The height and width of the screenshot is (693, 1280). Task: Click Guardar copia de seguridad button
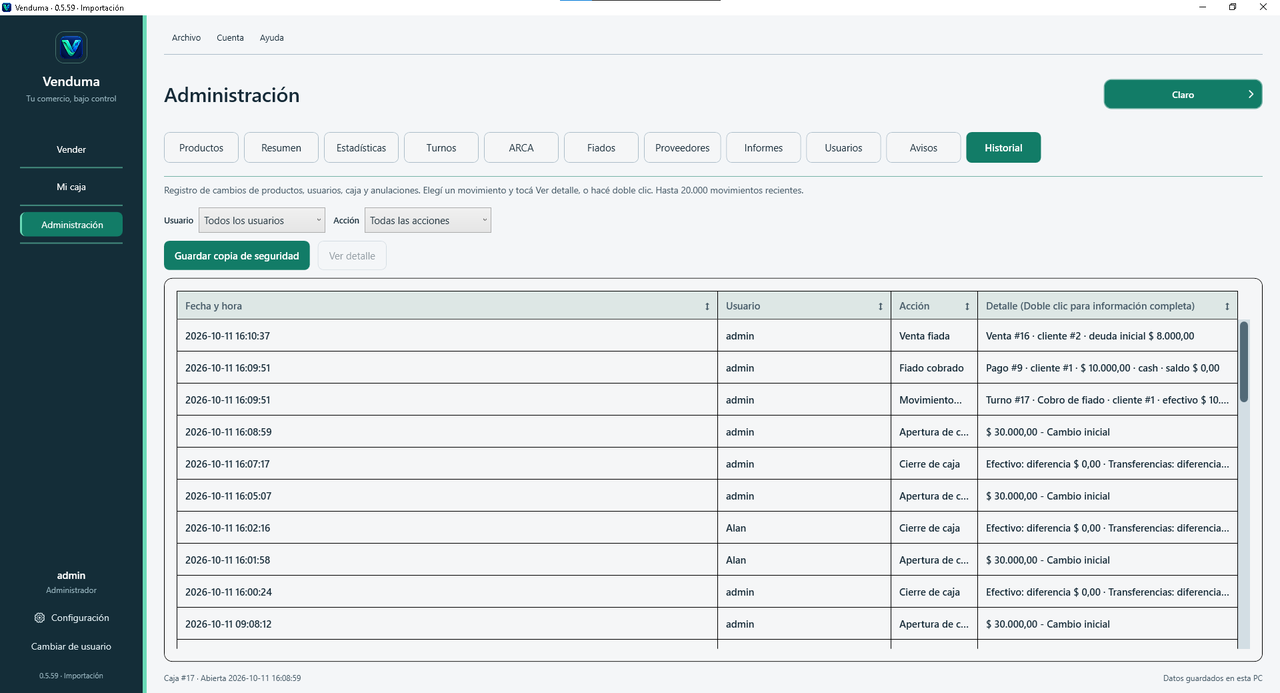[x=237, y=256]
